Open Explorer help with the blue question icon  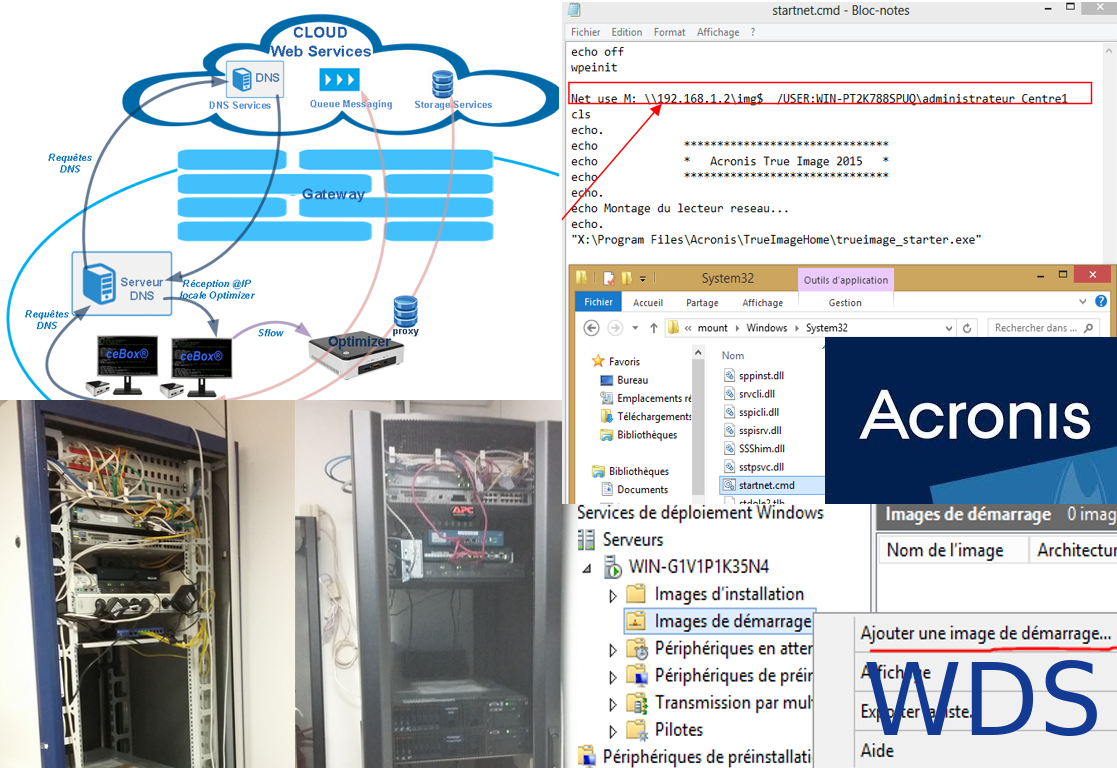[x=1101, y=301]
